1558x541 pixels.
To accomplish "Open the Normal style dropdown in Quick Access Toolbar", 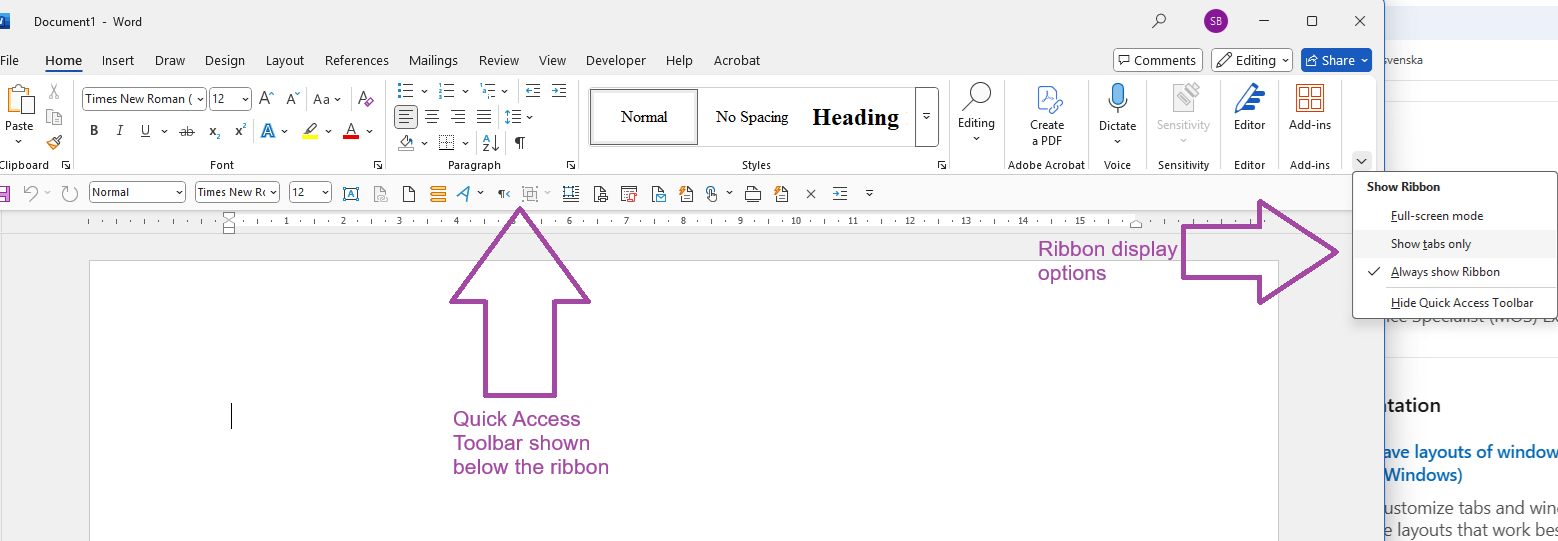I will coord(180,192).
